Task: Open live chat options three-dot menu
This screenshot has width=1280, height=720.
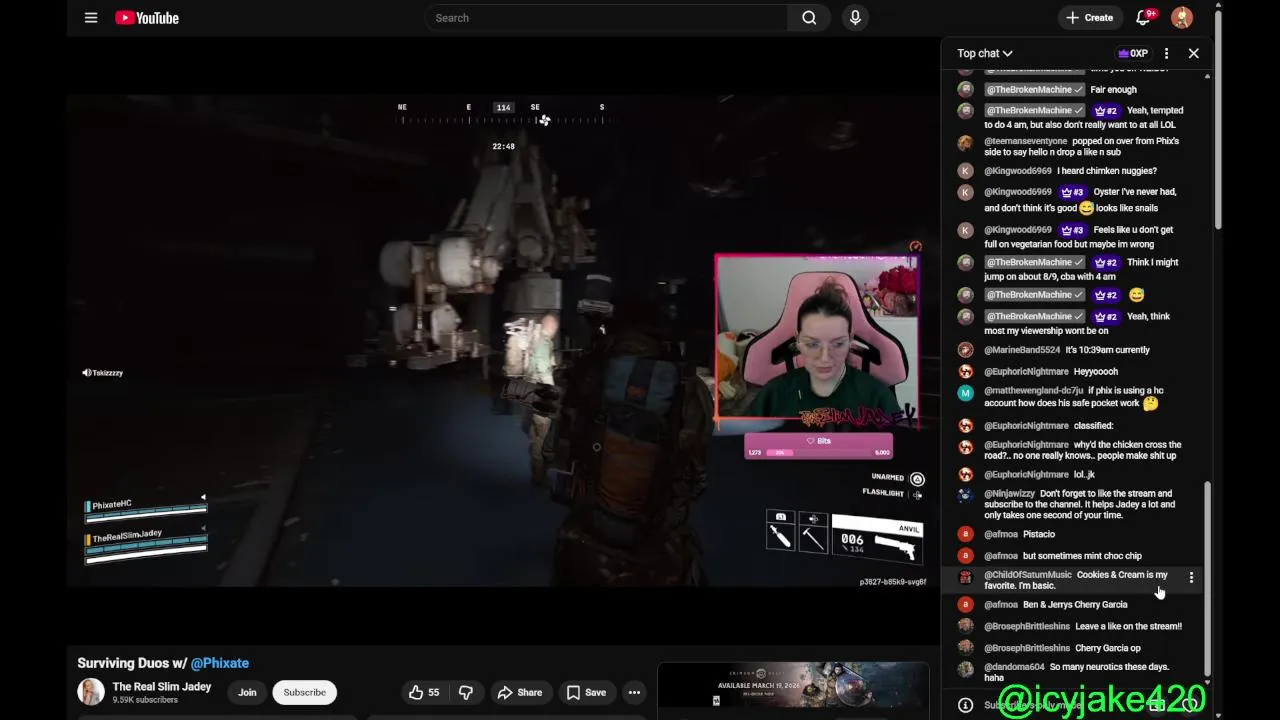Action: (1166, 53)
